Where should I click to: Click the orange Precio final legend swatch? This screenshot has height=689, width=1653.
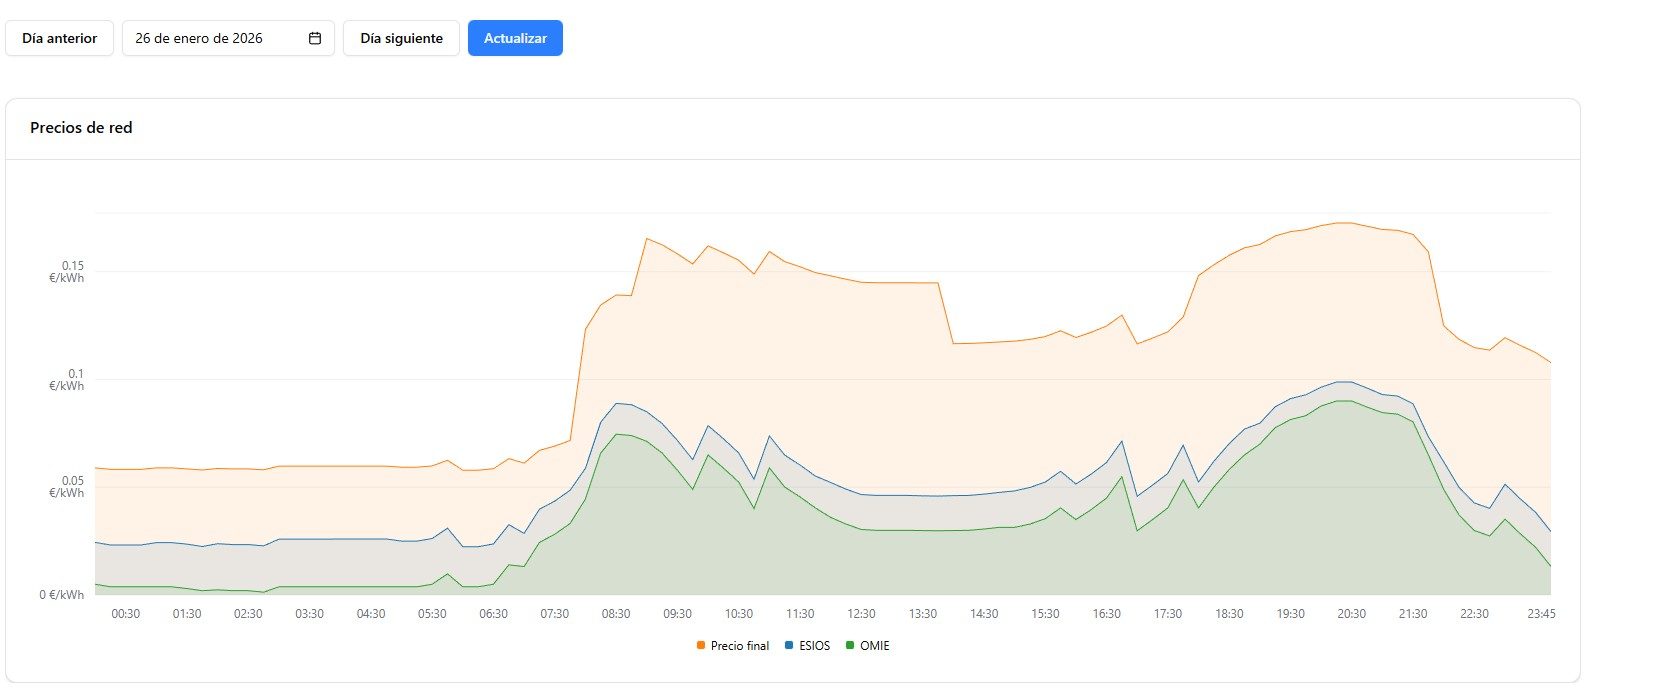[701, 646]
